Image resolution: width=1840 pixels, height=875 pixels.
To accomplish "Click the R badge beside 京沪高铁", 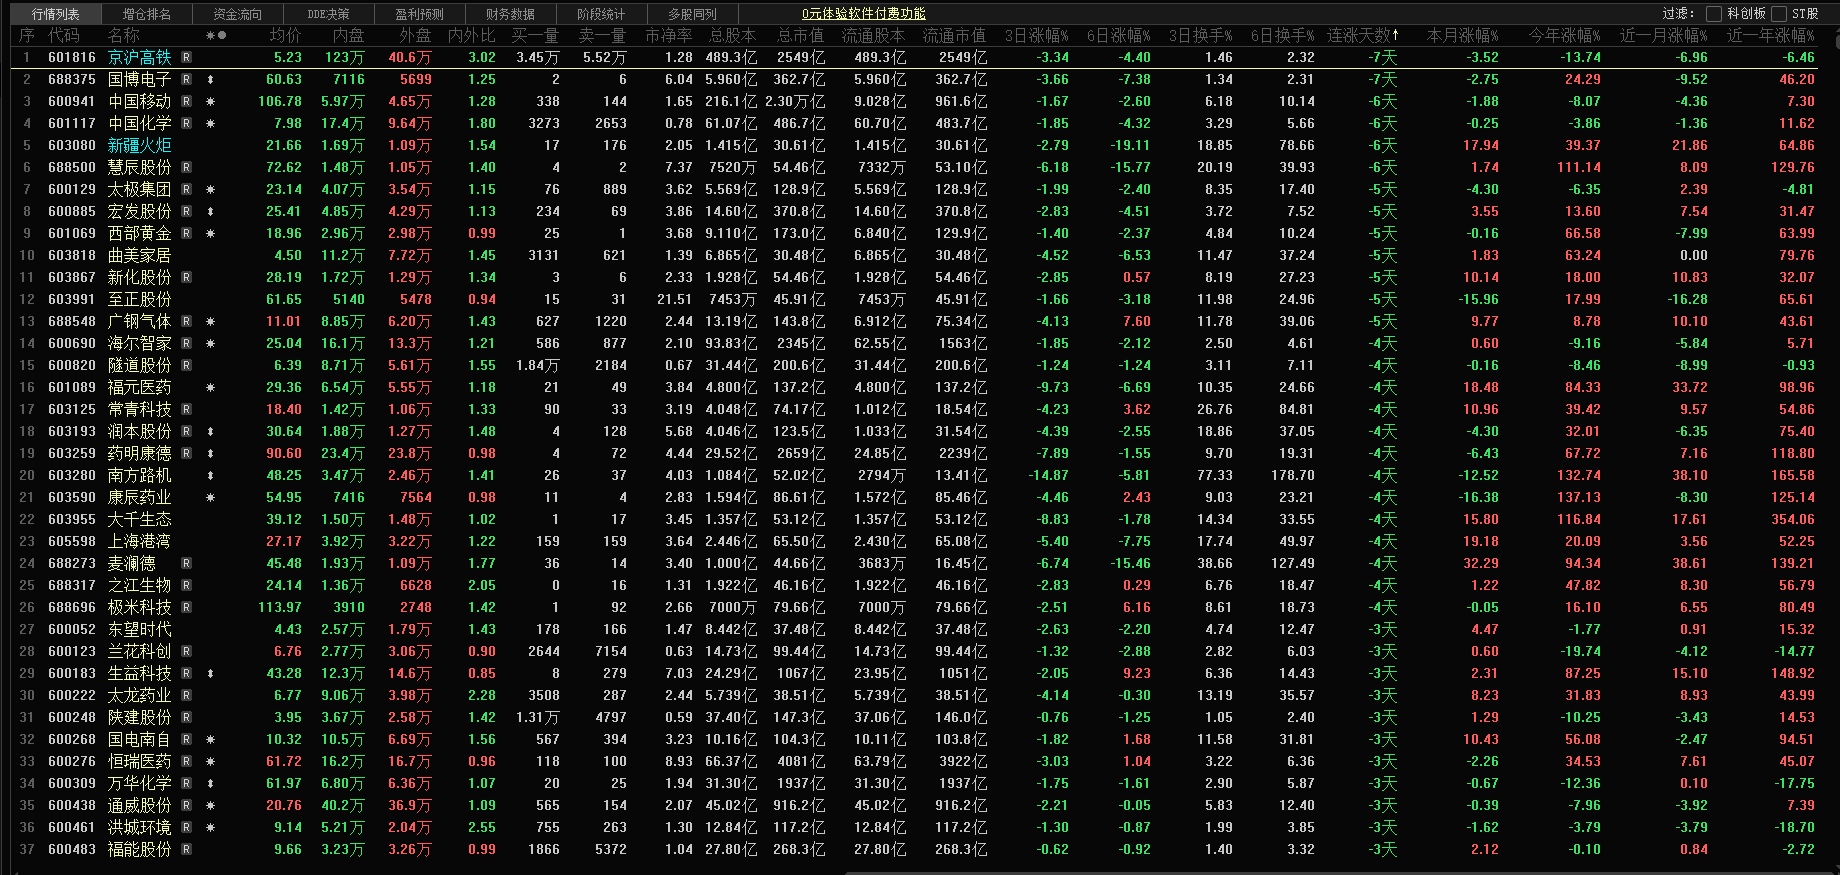I will tap(187, 58).
